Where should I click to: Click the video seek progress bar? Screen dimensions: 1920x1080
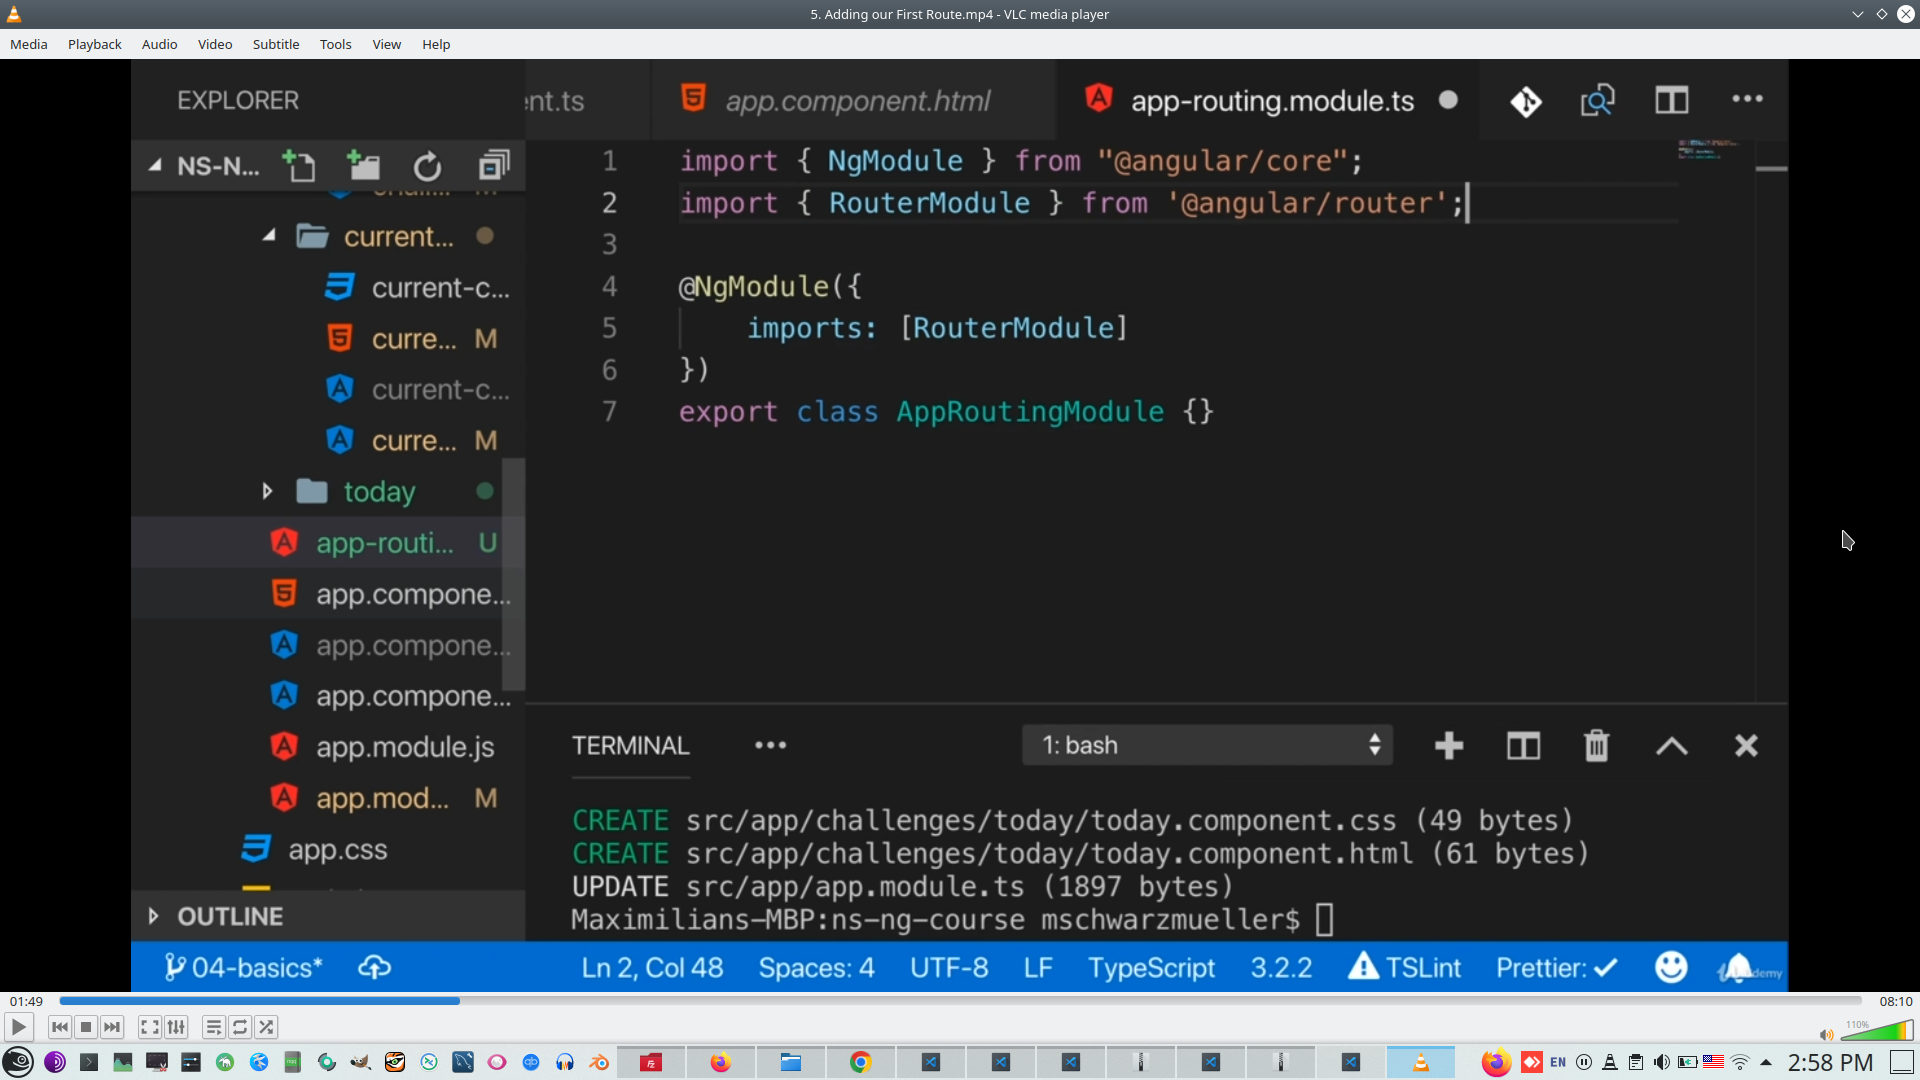(x=960, y=1001)
